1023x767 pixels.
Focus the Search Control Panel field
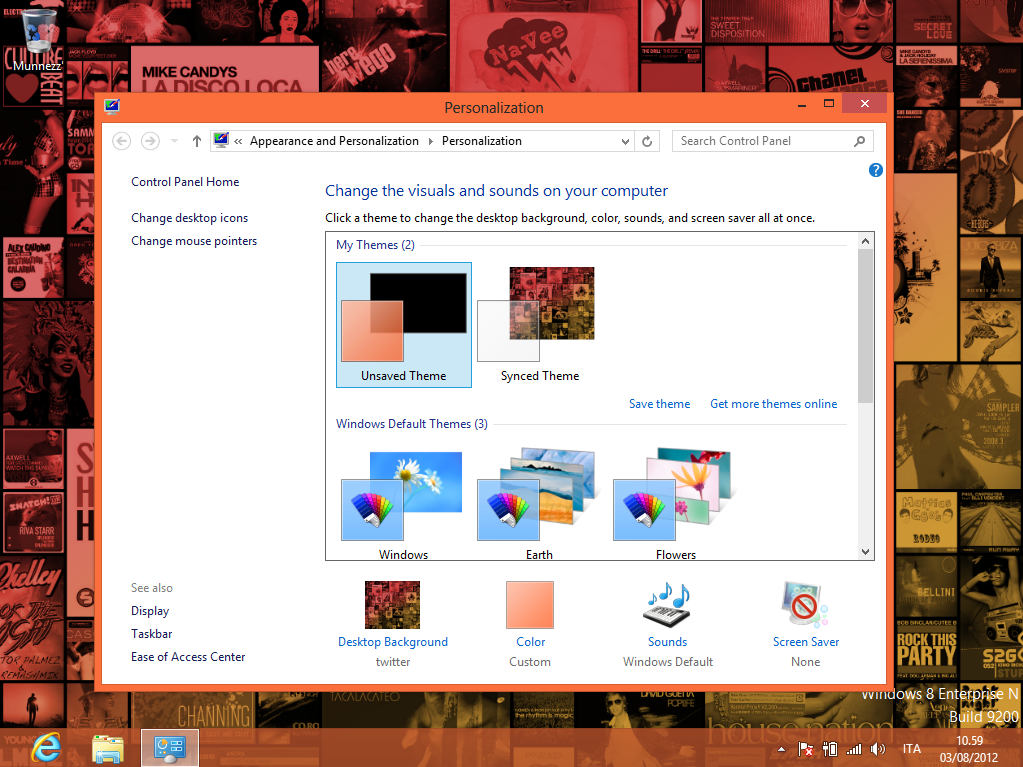(x=772, y=141)
